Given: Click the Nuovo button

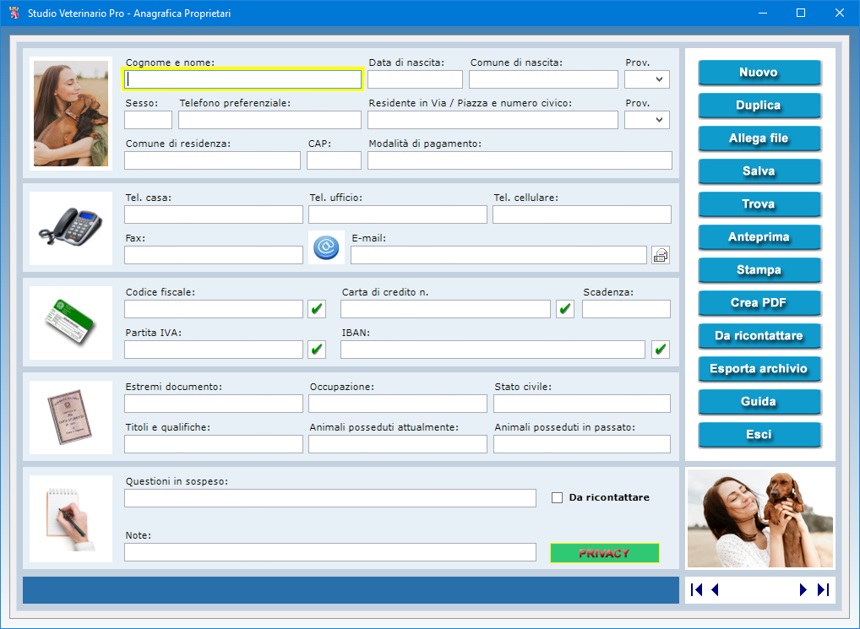Looking at the screenshot, I should click(x=759, y=72).
